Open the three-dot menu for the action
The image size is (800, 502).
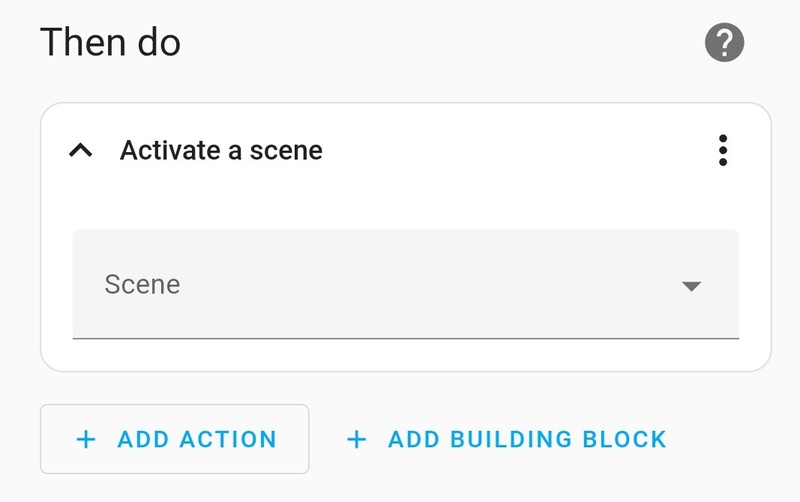point(722,151)
